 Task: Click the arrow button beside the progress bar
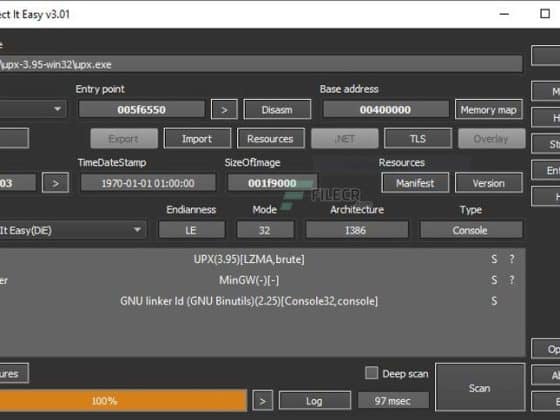point(262,401)
